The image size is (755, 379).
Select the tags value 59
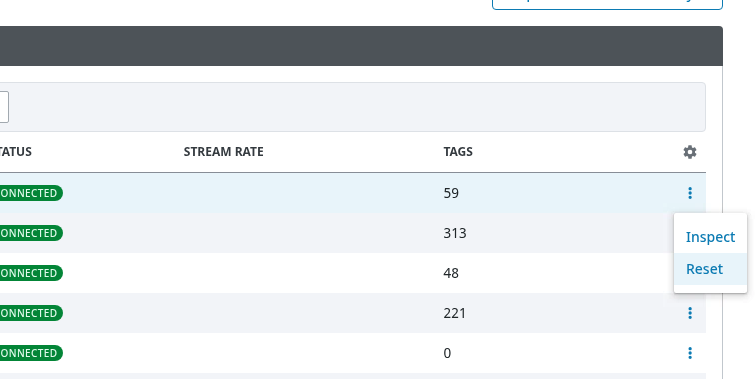[x=451, y=193]
